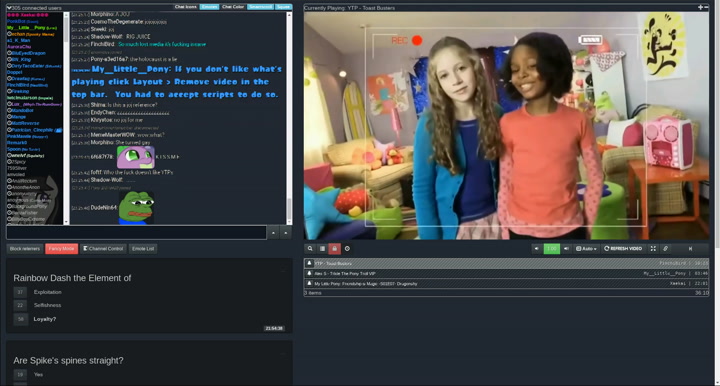Toggle the Smartscroll chat option
Screen dimensions: 720x386
[x=260, y=7]
